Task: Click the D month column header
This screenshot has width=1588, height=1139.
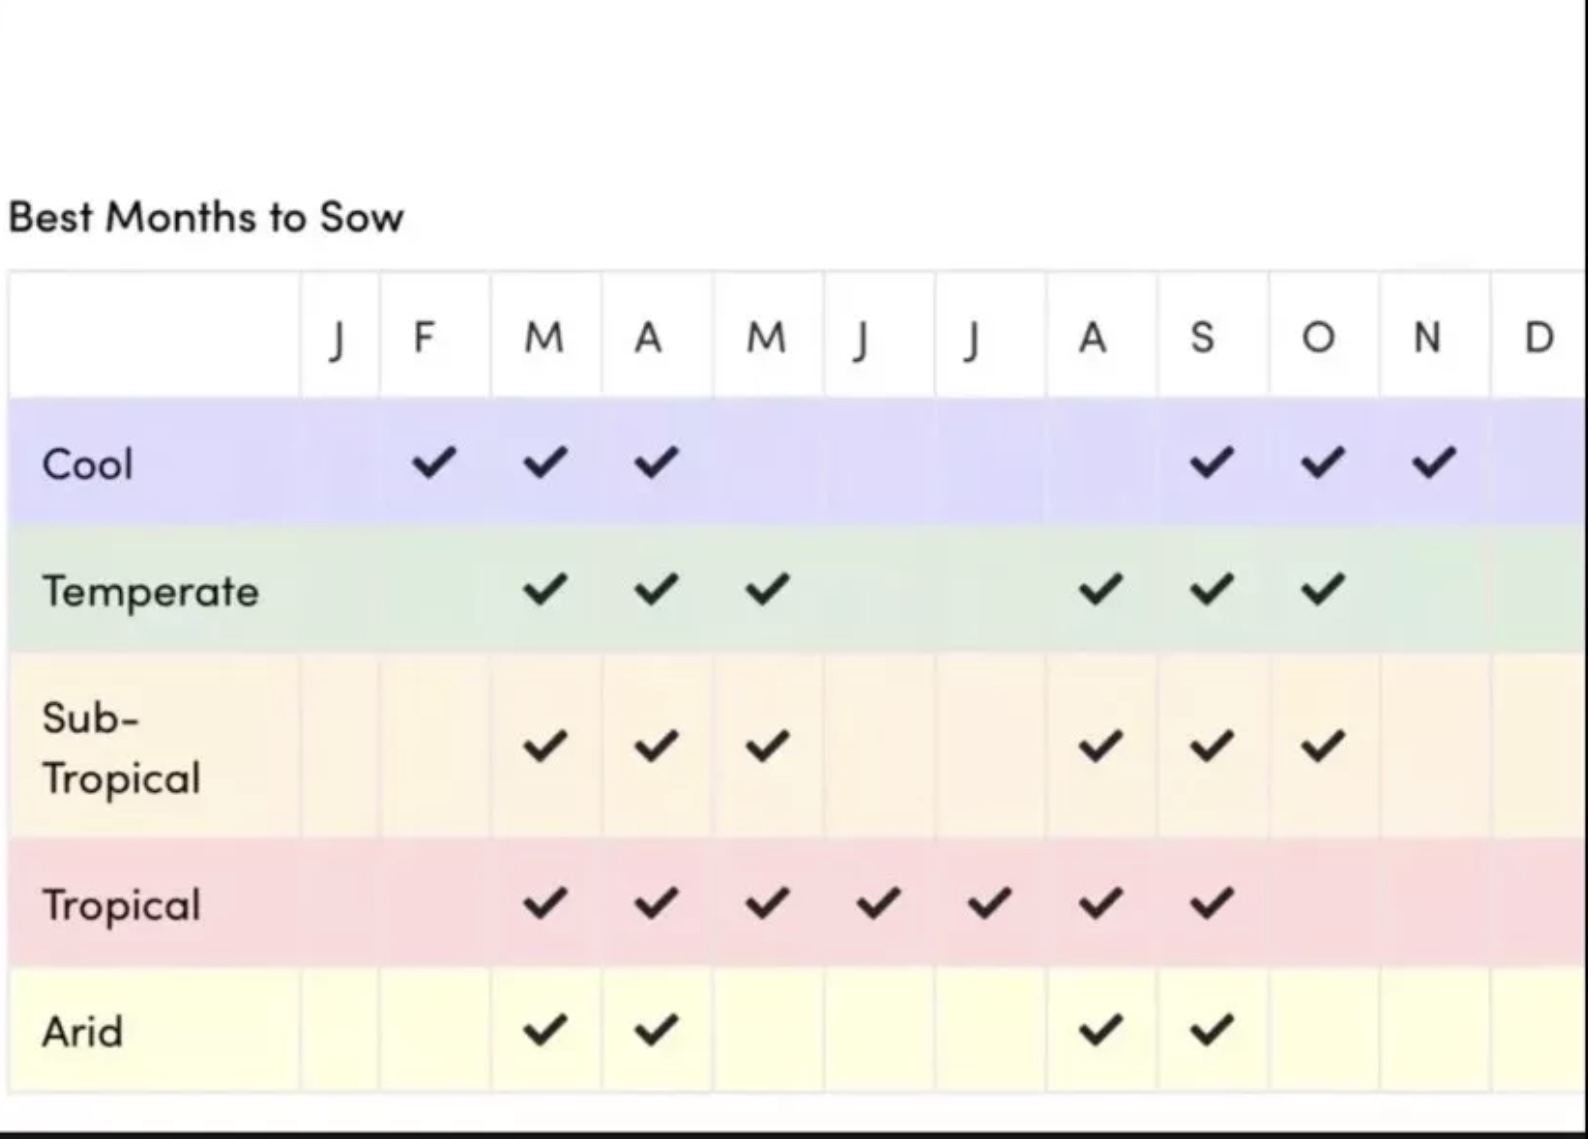Action: click(1539, 338)
